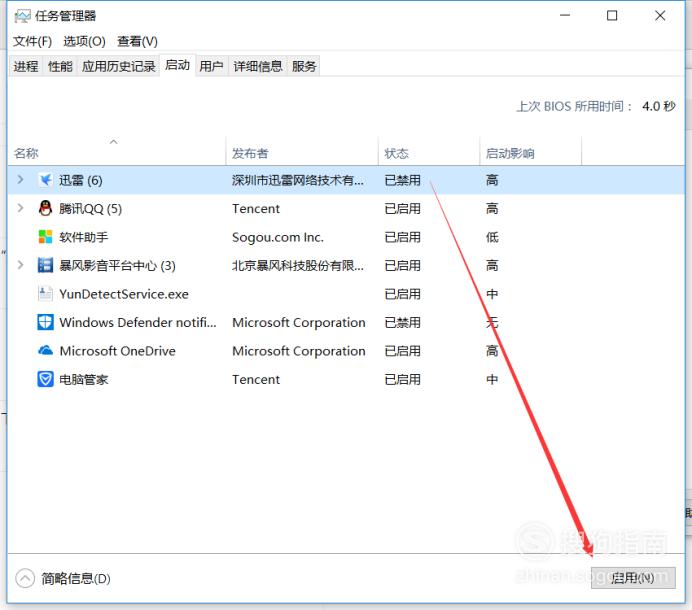The height and width of the screenshot is (610, 692).
Task: Click the 启用(N) button
Action: click(x=633, y=577)
